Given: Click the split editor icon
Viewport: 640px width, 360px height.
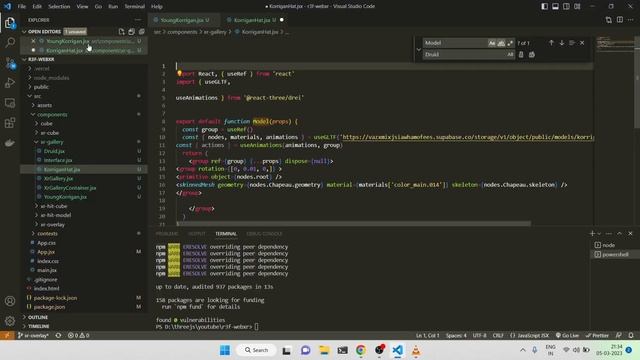Looking at the screenshot, I should [x=620, y=20].
